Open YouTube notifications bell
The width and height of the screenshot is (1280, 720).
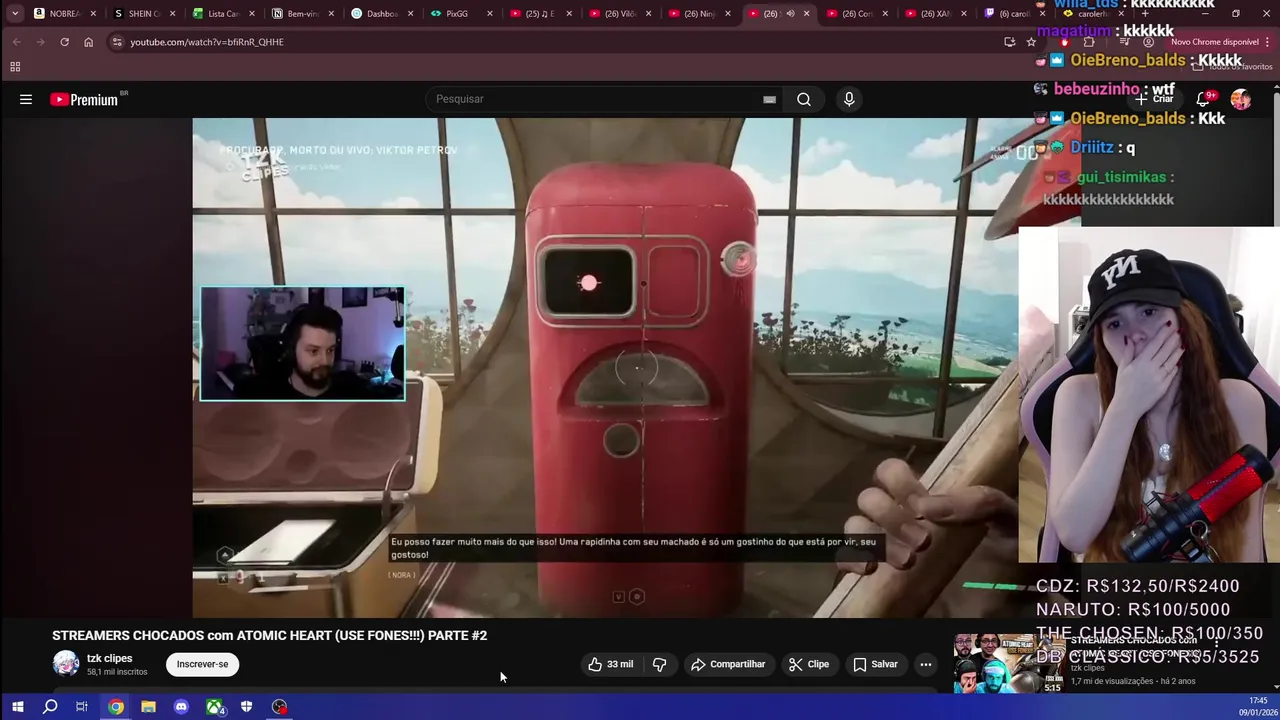(1204, 99)
